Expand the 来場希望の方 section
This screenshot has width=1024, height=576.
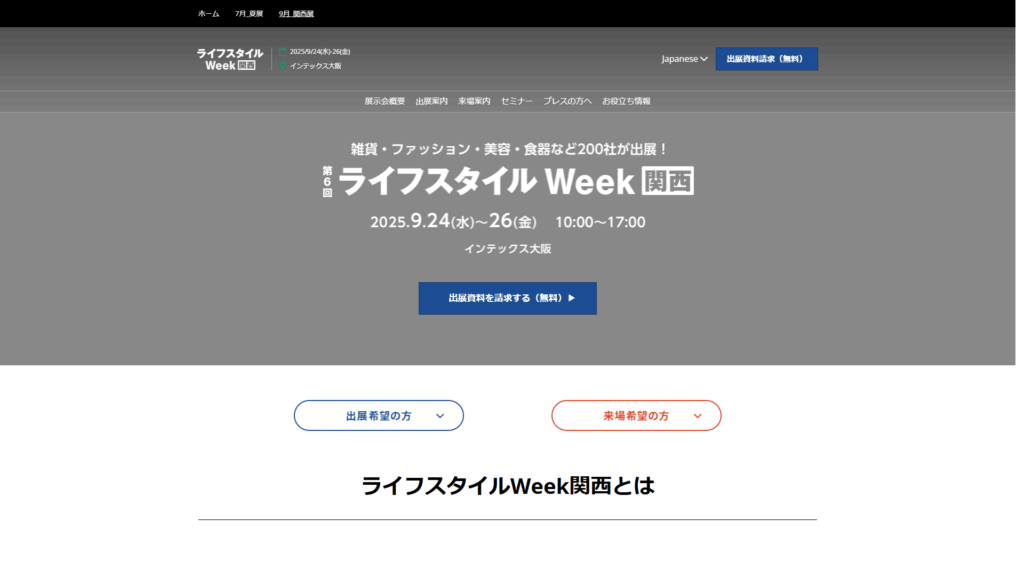(x=636, y=415)
